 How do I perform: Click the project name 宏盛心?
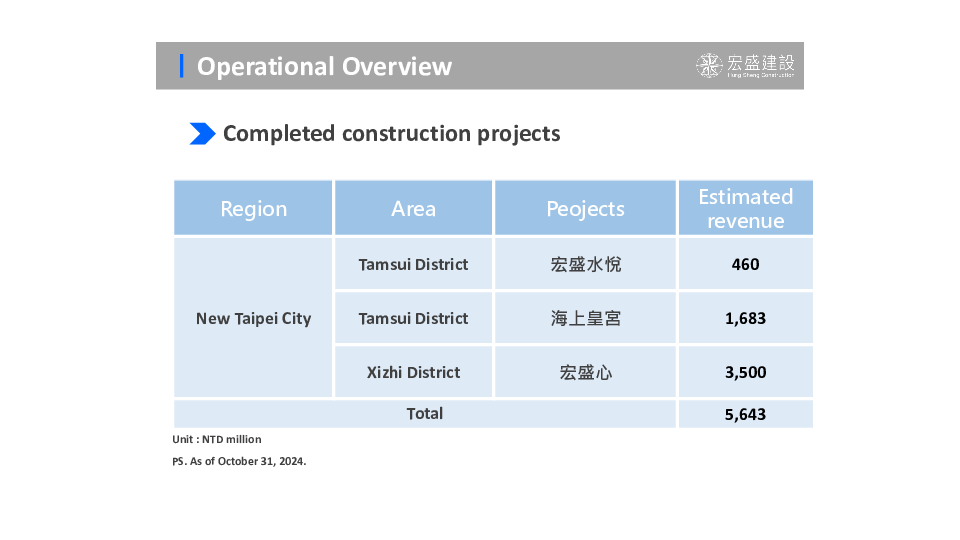[586, 372]
